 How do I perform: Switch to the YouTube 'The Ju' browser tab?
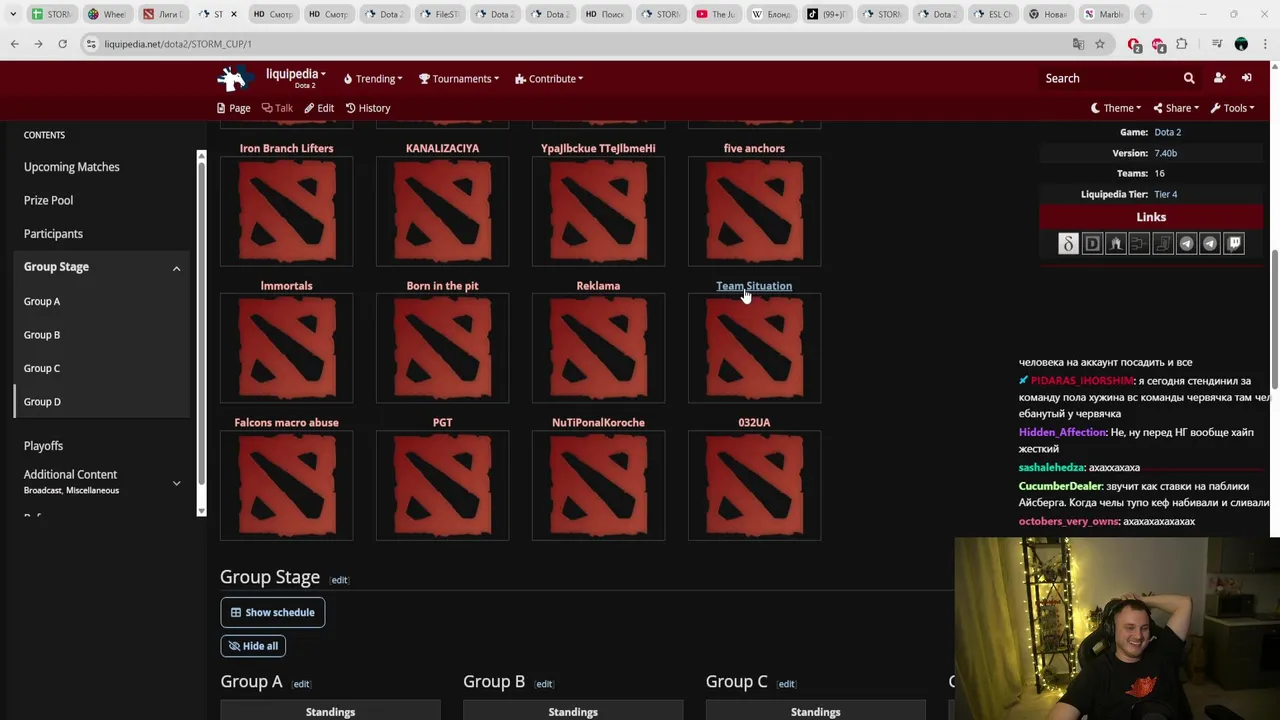717,14
